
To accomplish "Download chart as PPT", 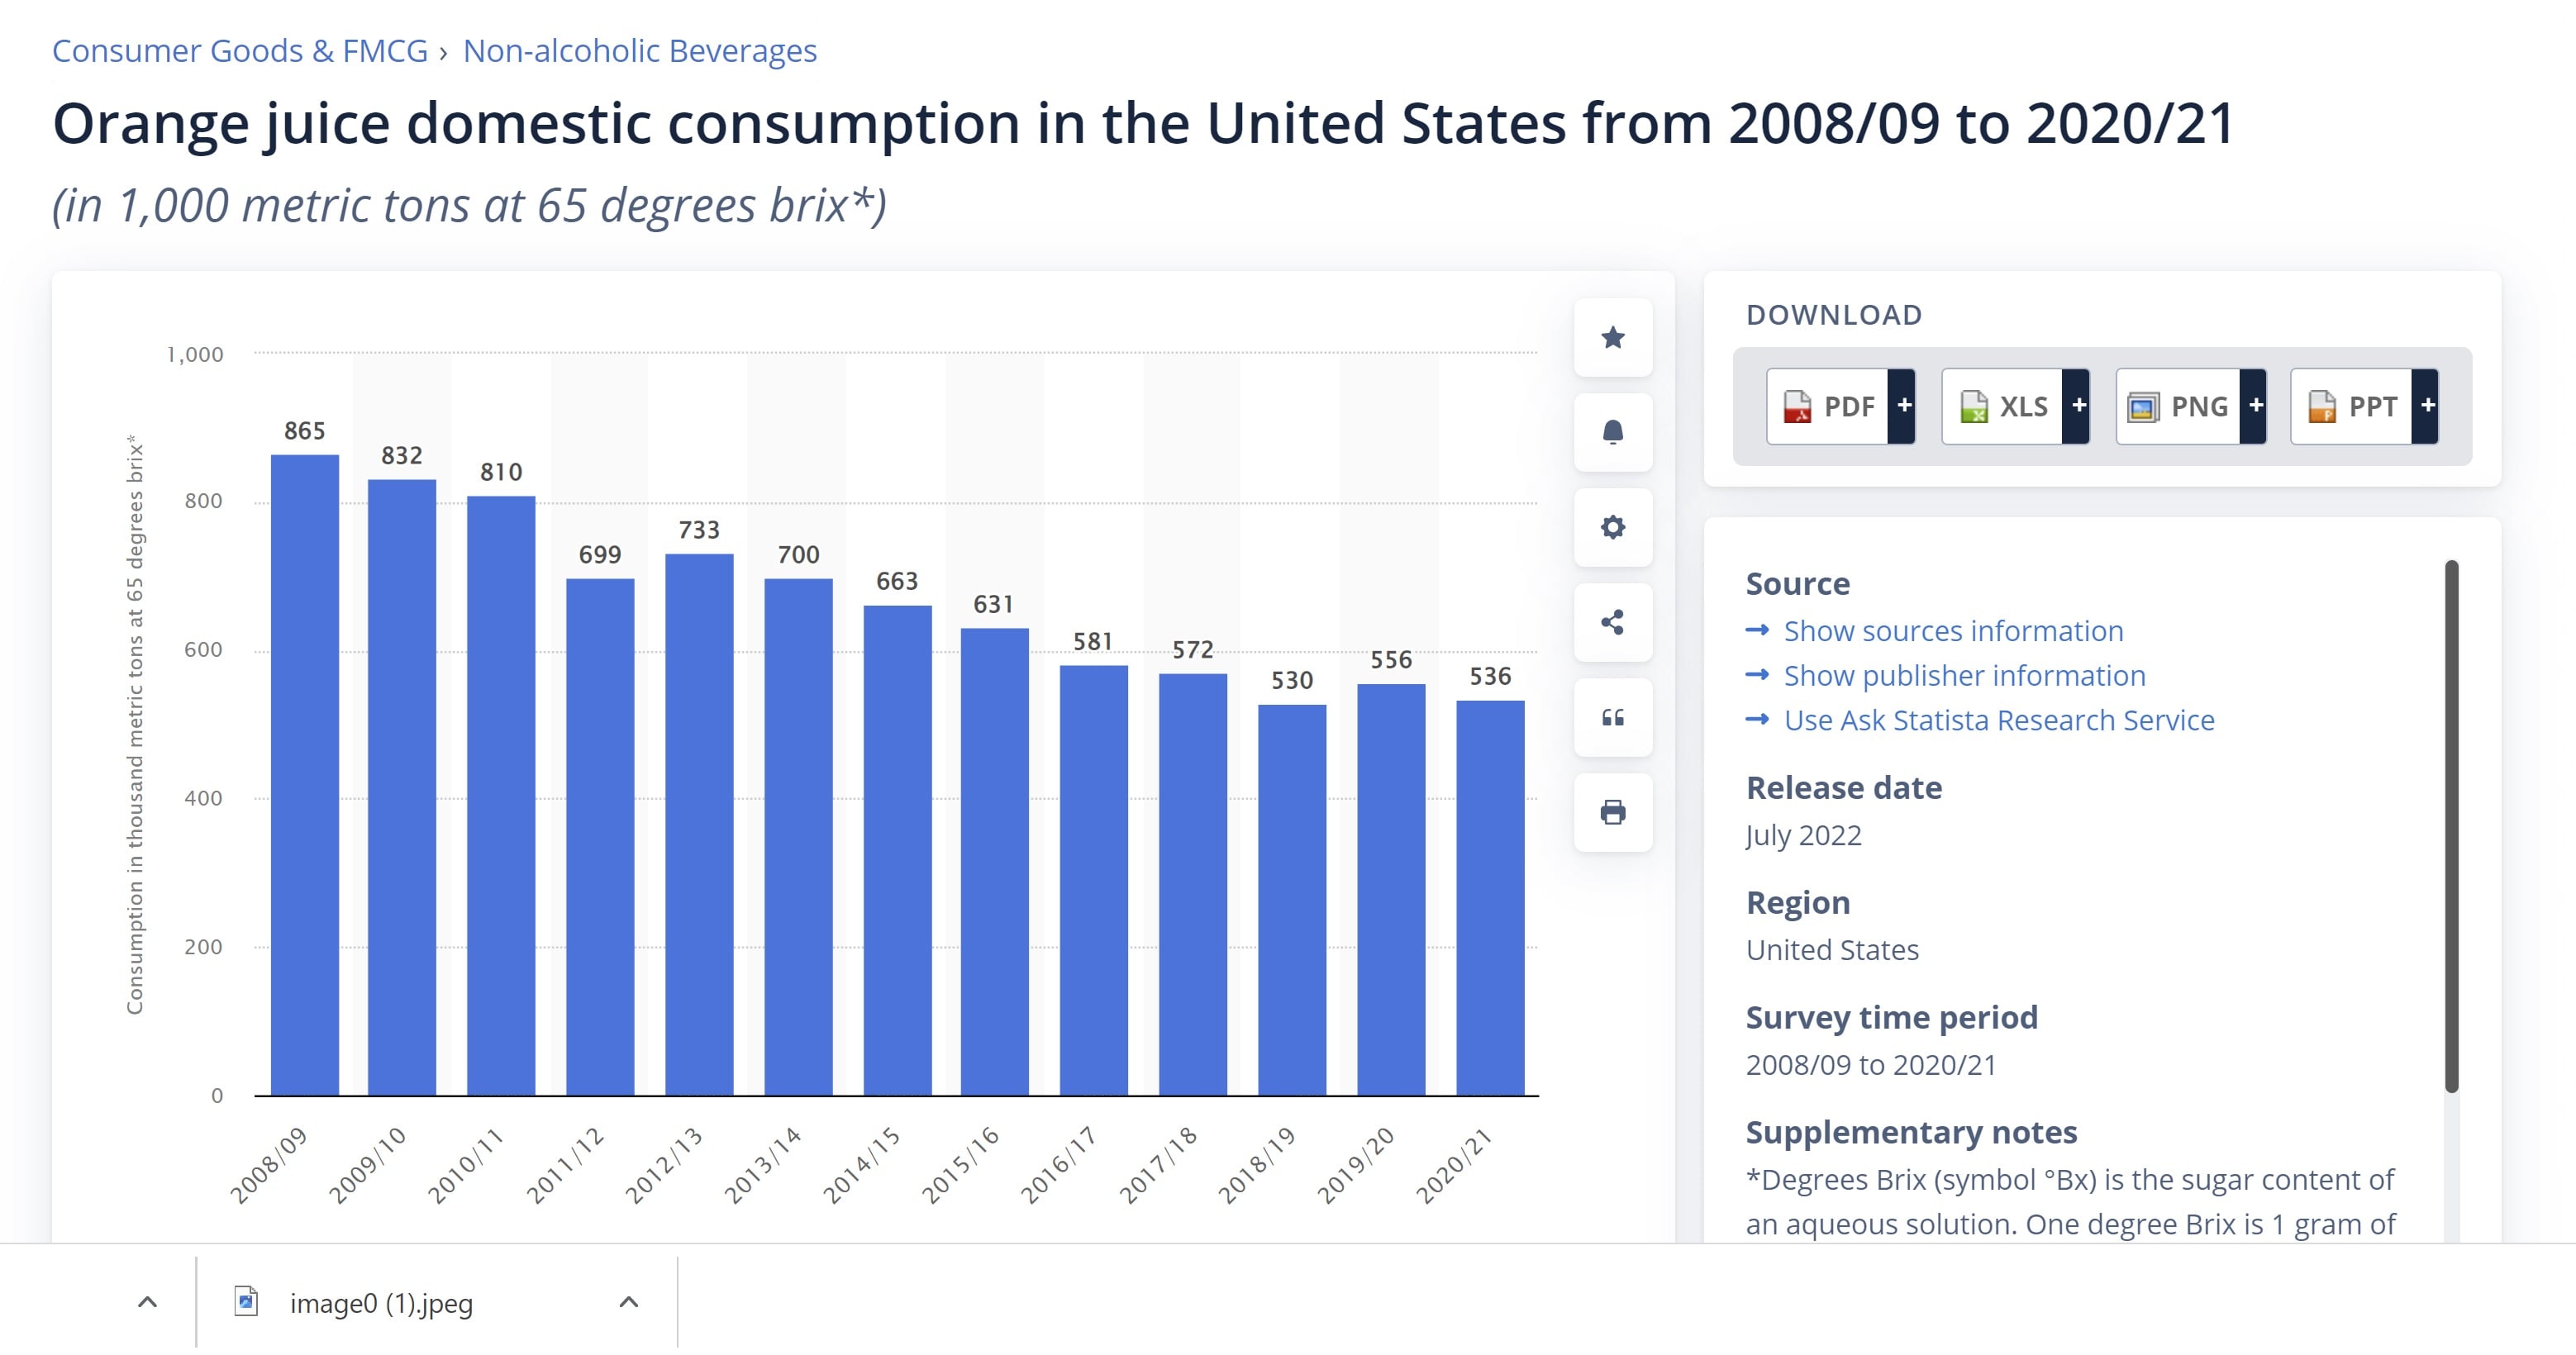I will pyautogui.click(x=2352, y=406).
